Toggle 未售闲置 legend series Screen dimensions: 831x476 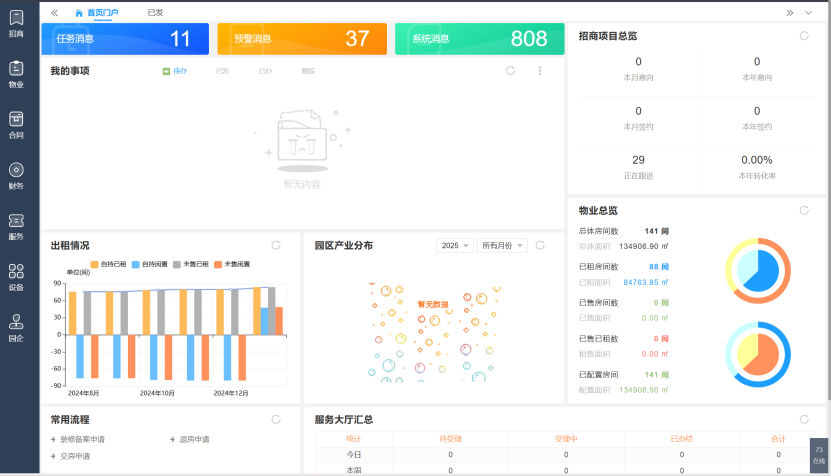(232, 264)
